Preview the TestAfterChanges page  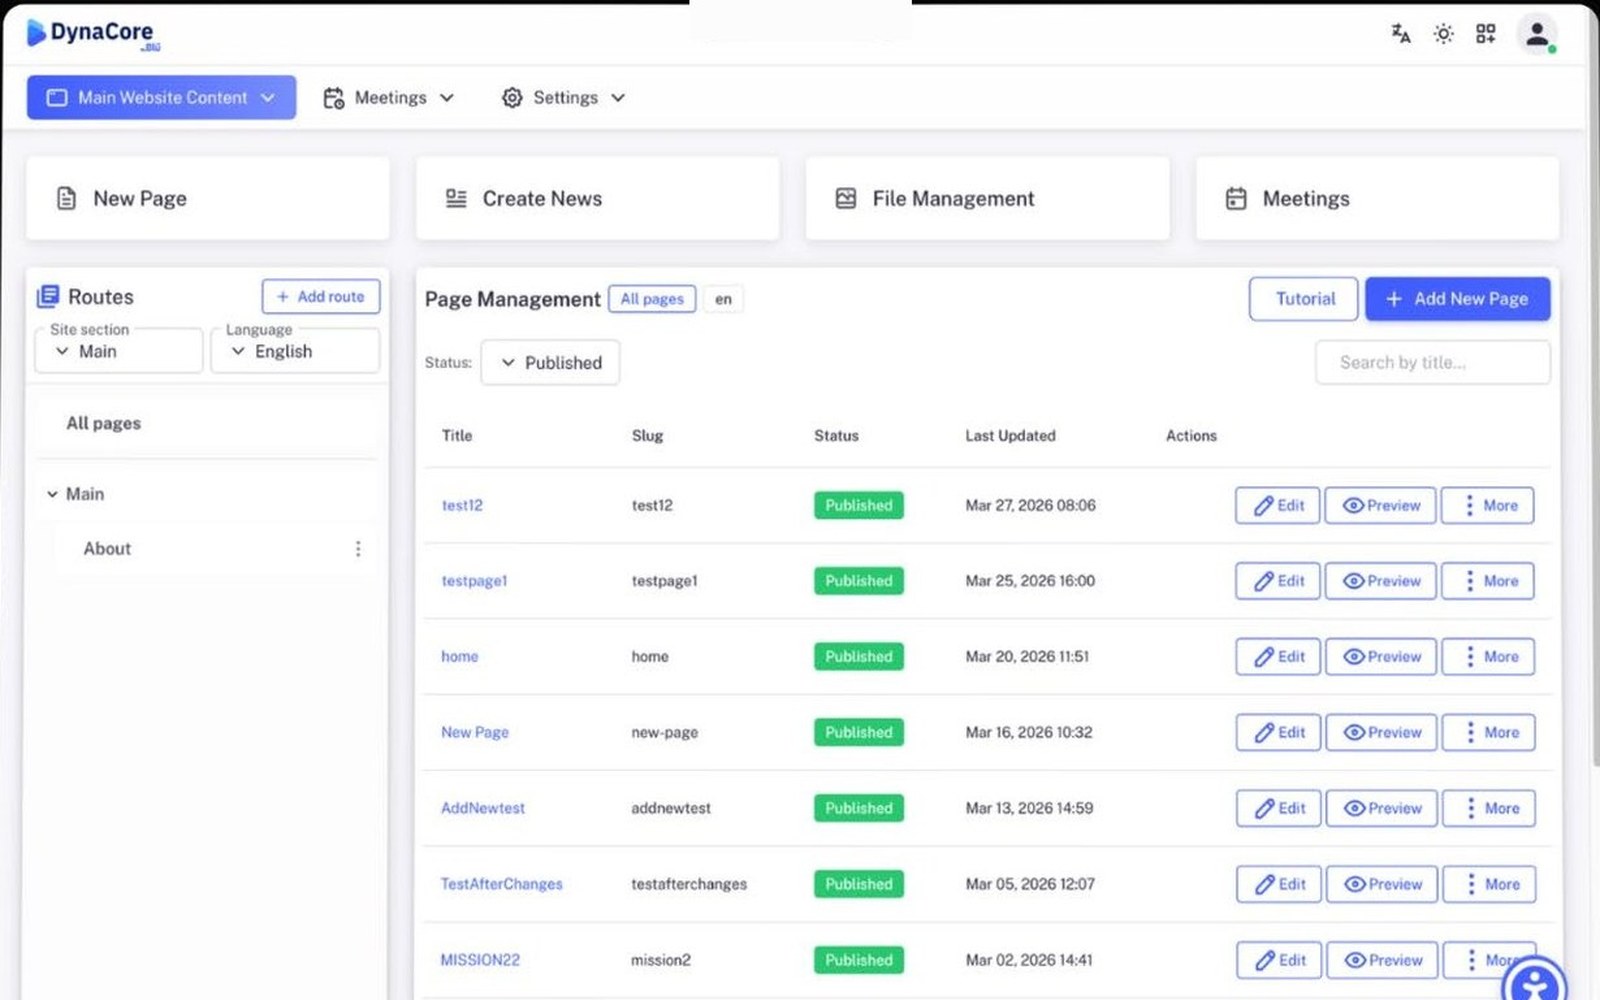click(x=1382, y=884)
